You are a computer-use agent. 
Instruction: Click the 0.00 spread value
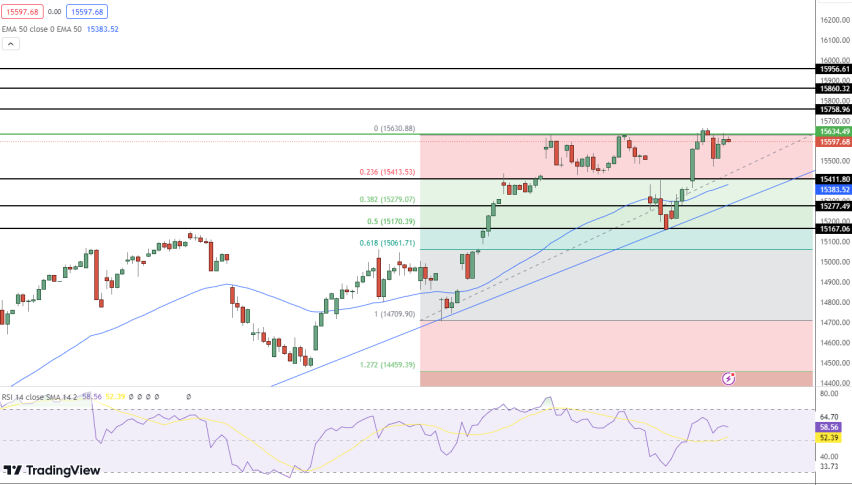coord(54,11)
